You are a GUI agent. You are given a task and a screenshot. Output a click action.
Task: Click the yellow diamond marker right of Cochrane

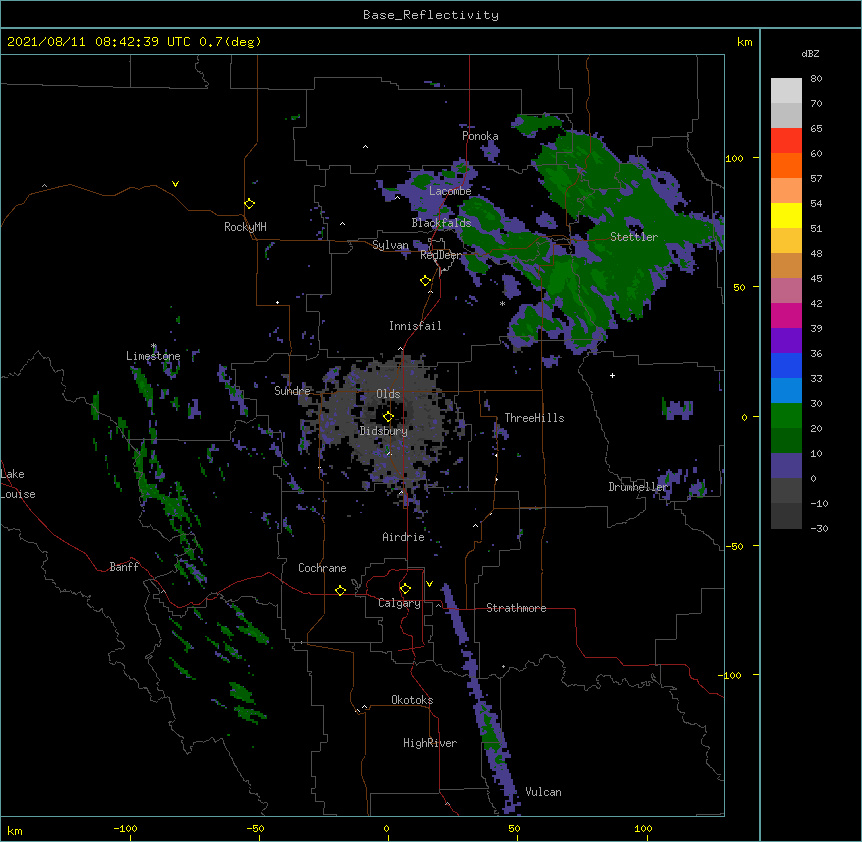pyautogui.click(x=340, y=590)
